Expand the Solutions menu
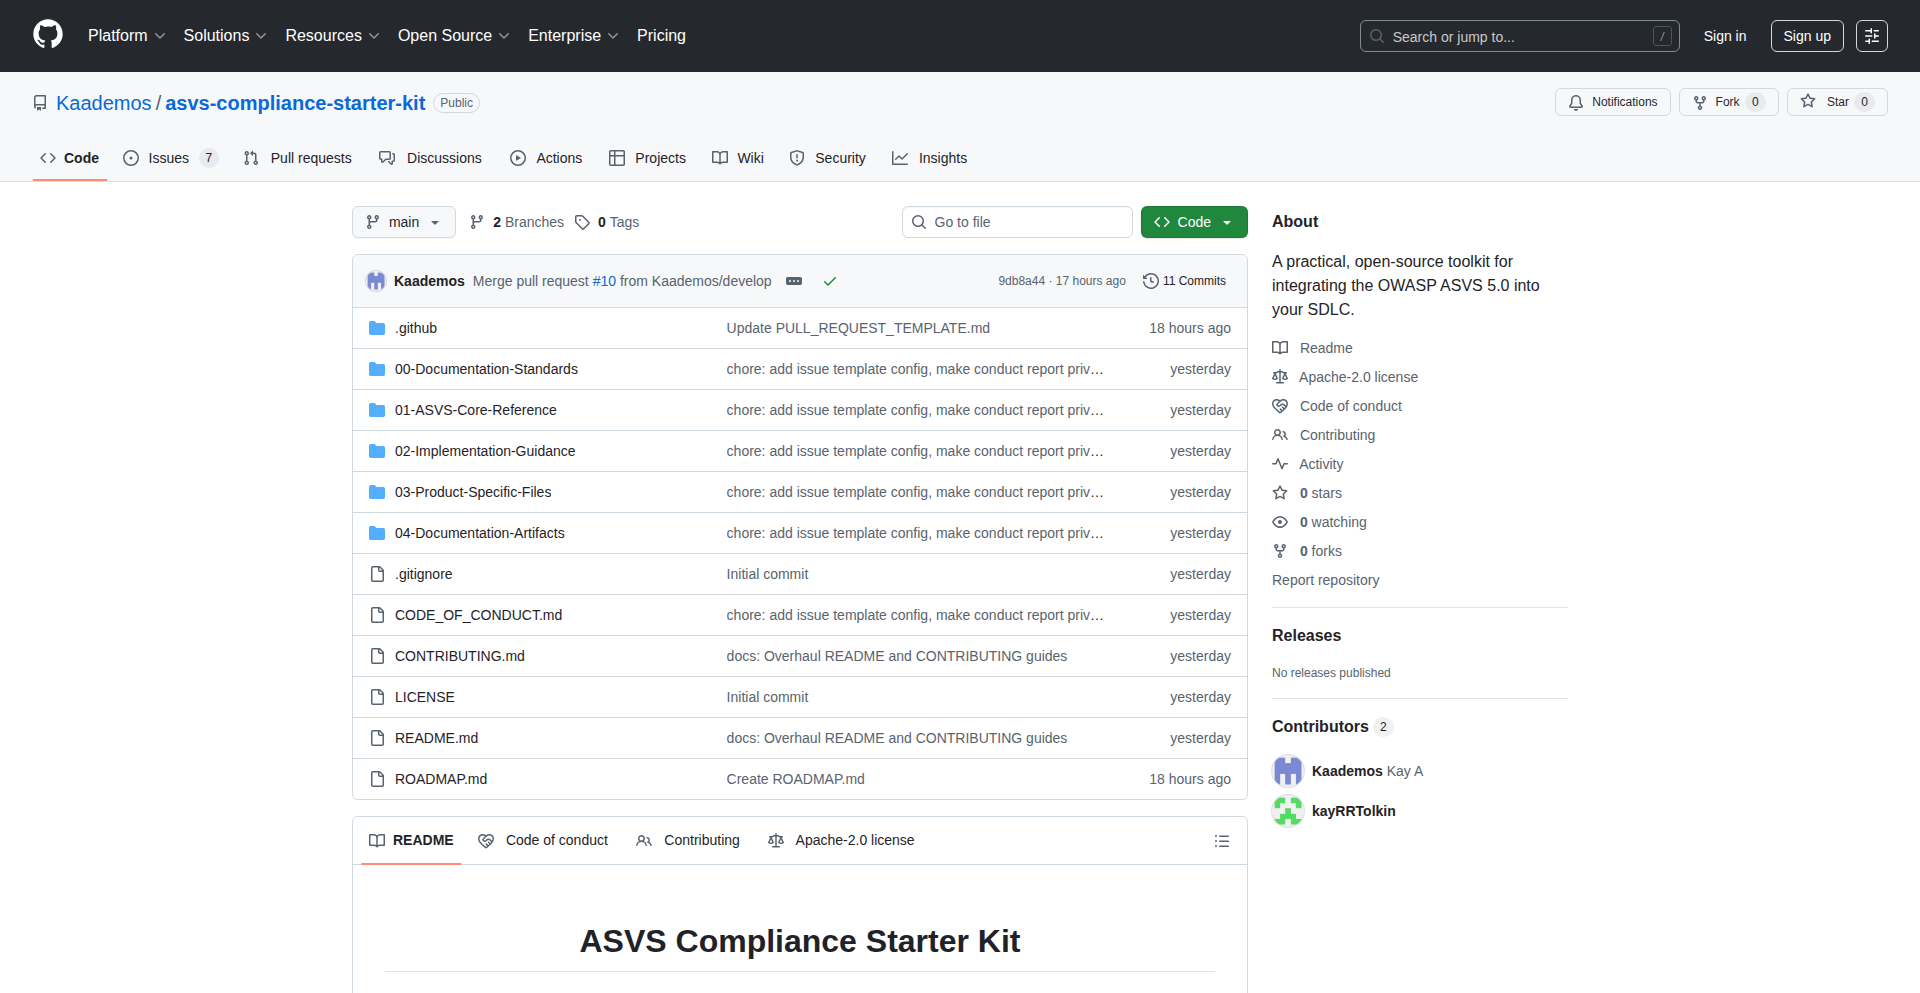This screenshot has height=993, width=1920. tap(225, 36)
